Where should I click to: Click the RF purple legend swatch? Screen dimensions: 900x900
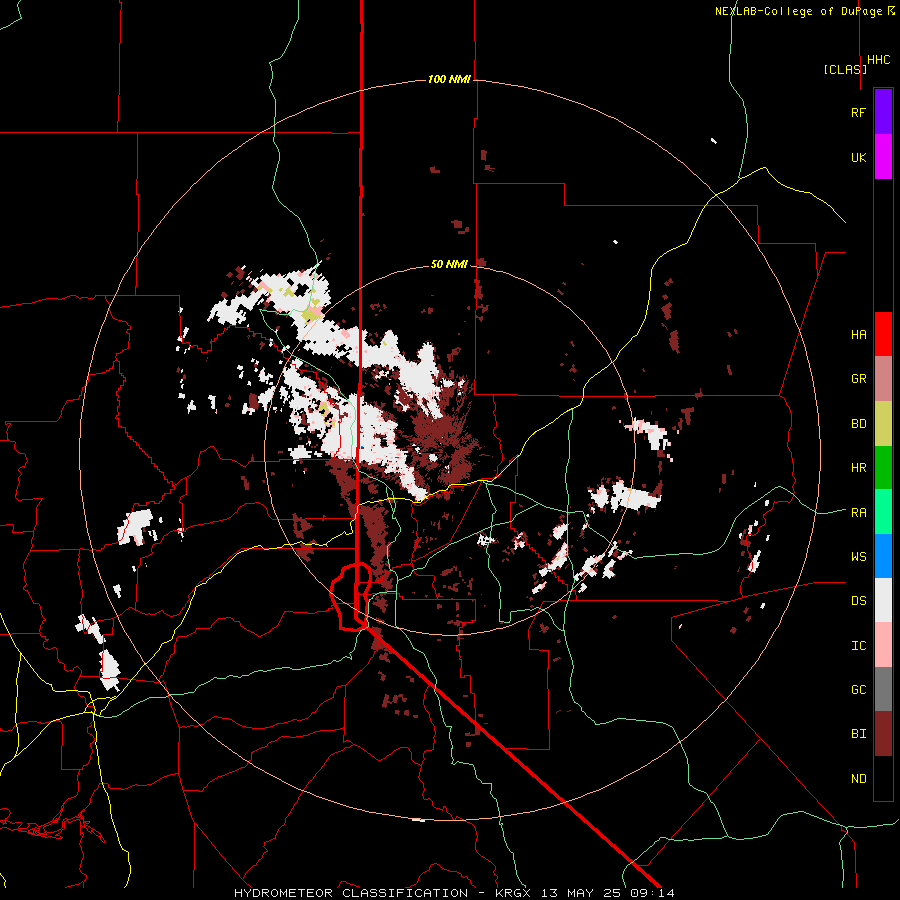tap(883, 112)
